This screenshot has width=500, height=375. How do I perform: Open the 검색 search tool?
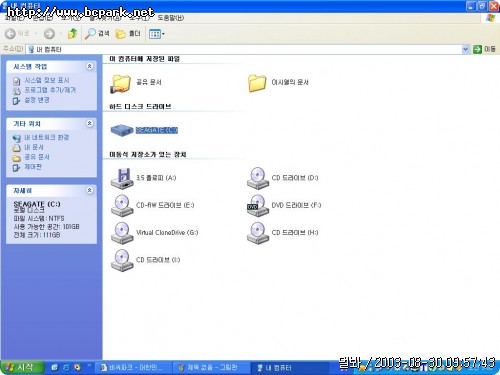pyautogui.click(x=97, y=33)
